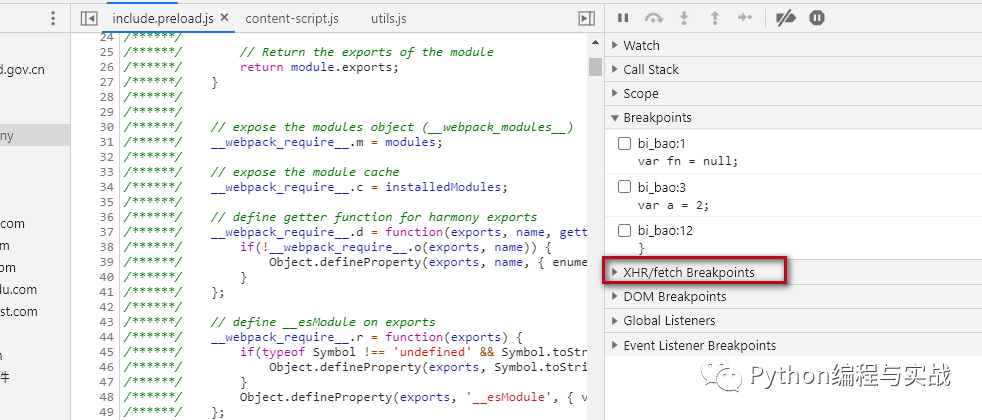
Task: Click '__webpack_require__.m = modules;' line
Action: tap(326, 142)
